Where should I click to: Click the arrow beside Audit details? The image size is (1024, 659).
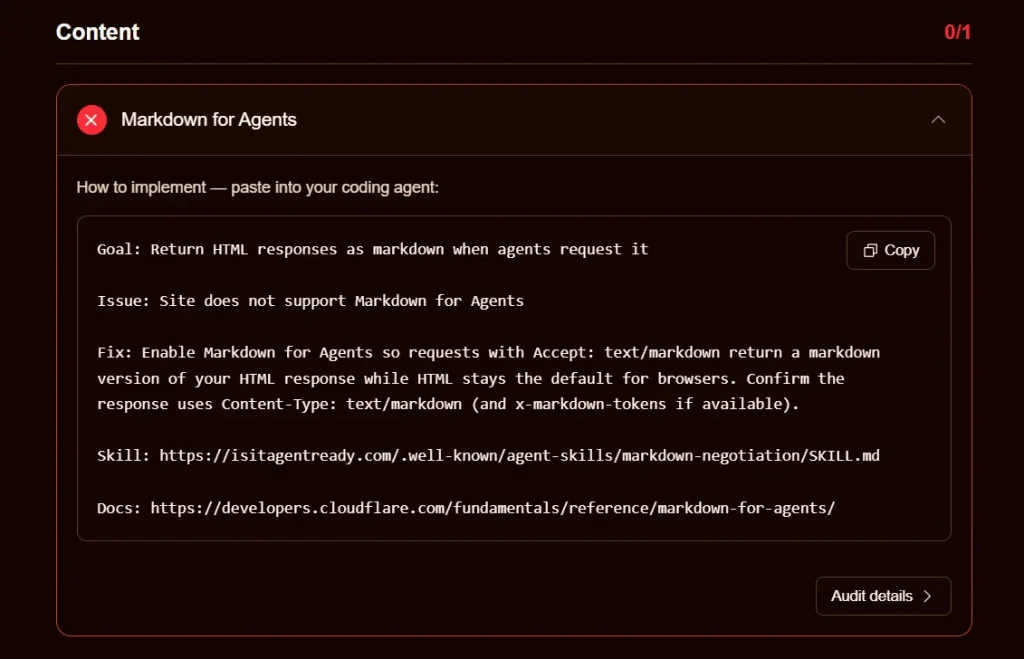pos(928,596)
